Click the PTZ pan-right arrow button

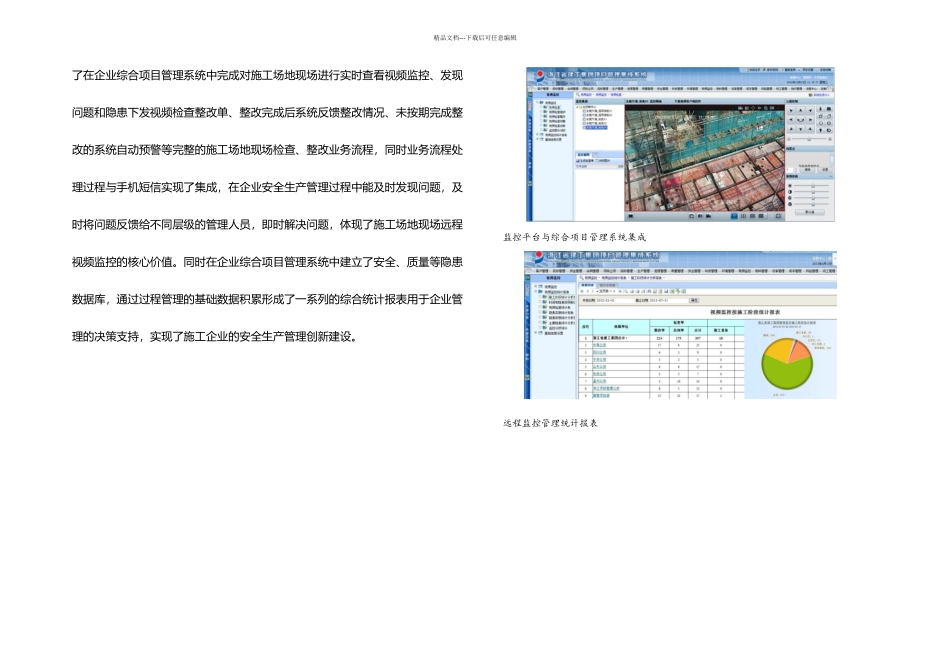[810, 119]
